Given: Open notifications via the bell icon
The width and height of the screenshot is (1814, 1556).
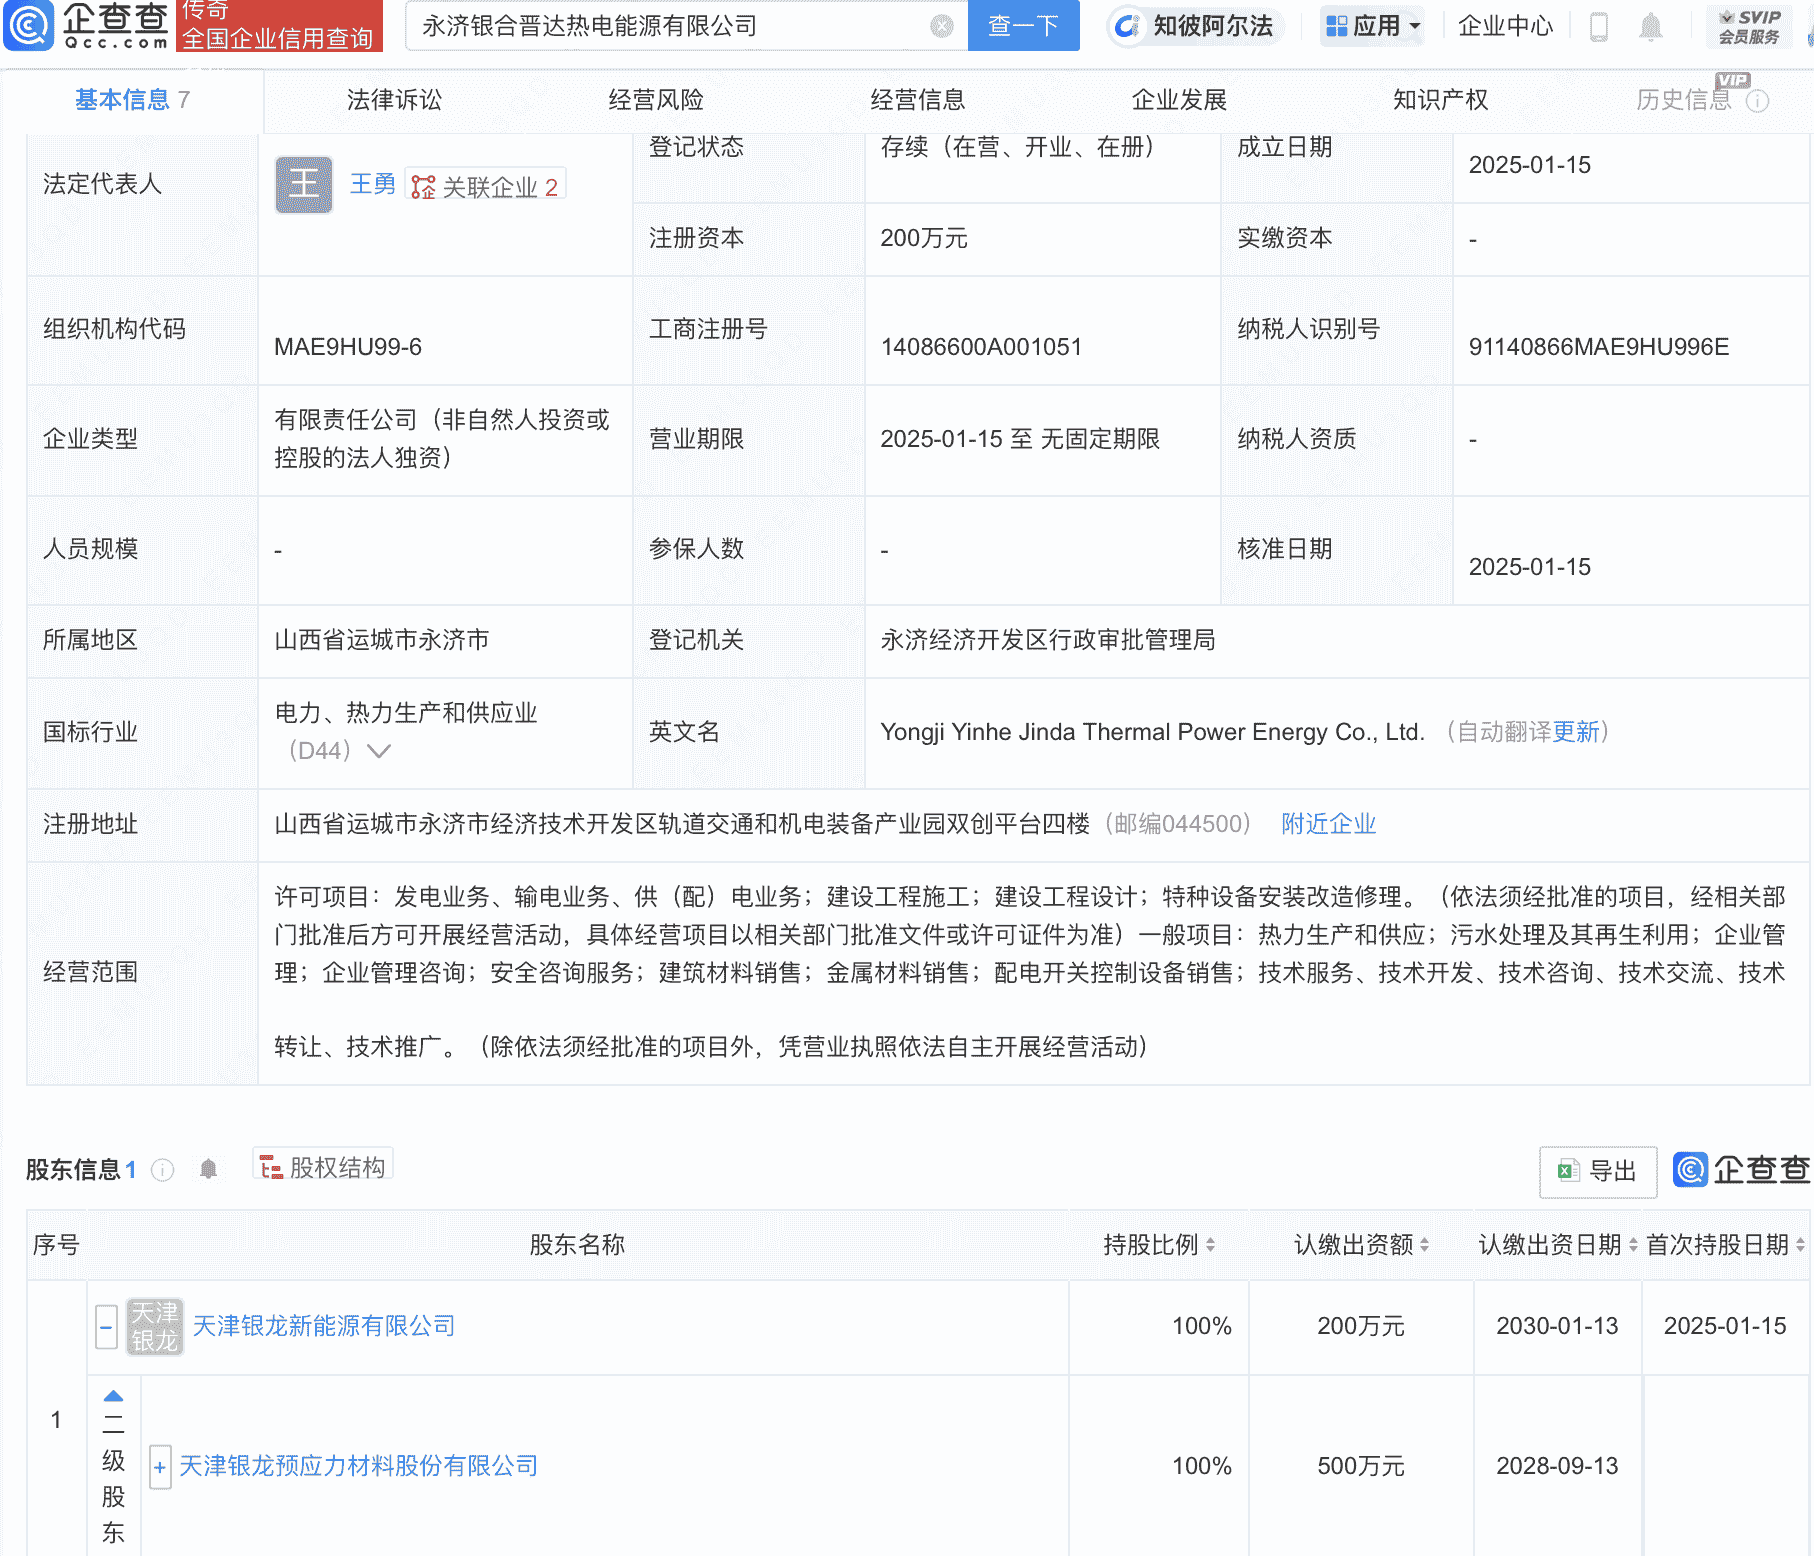Looking at the screenshot, I should [x=1652, y=27].
